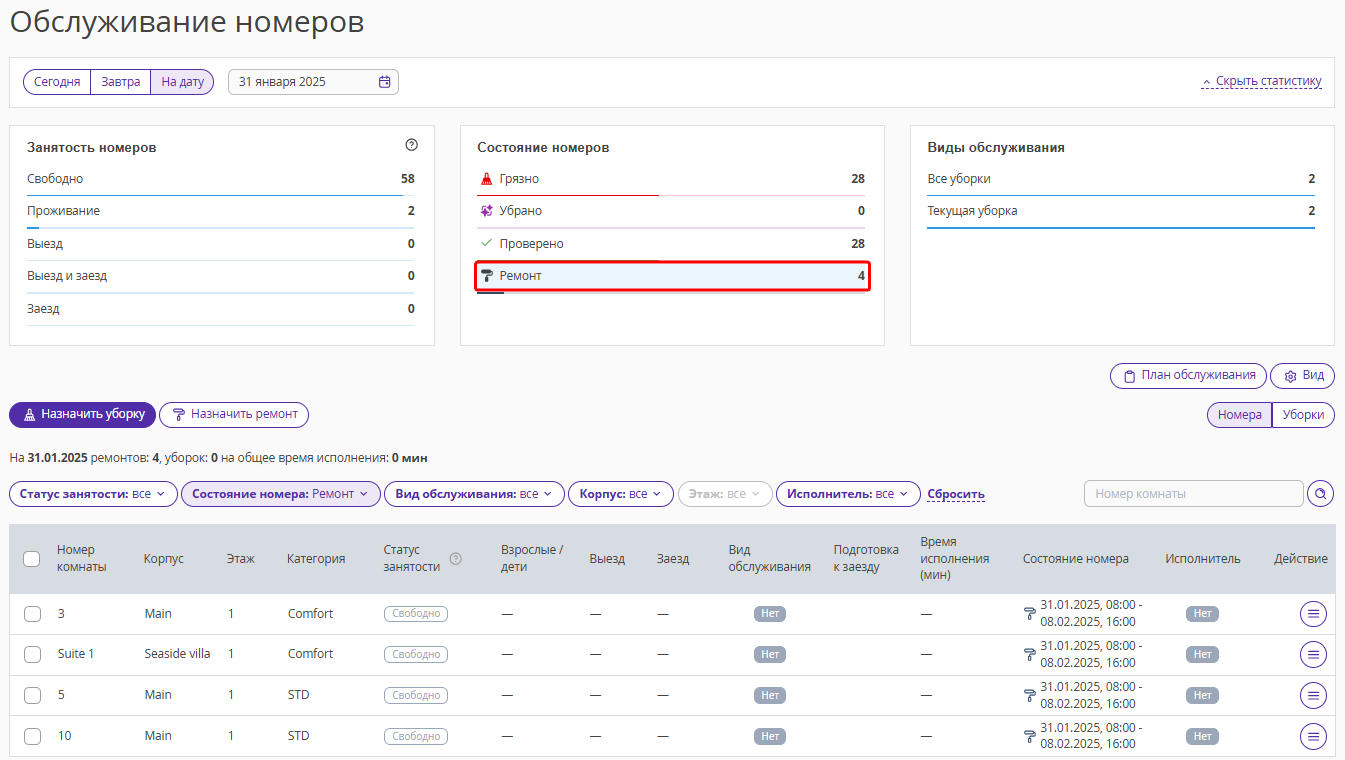Click the search magnifier icon button
Image resolution: width=1345 pixels, height=760 pixels.
tap(1321, 494)
